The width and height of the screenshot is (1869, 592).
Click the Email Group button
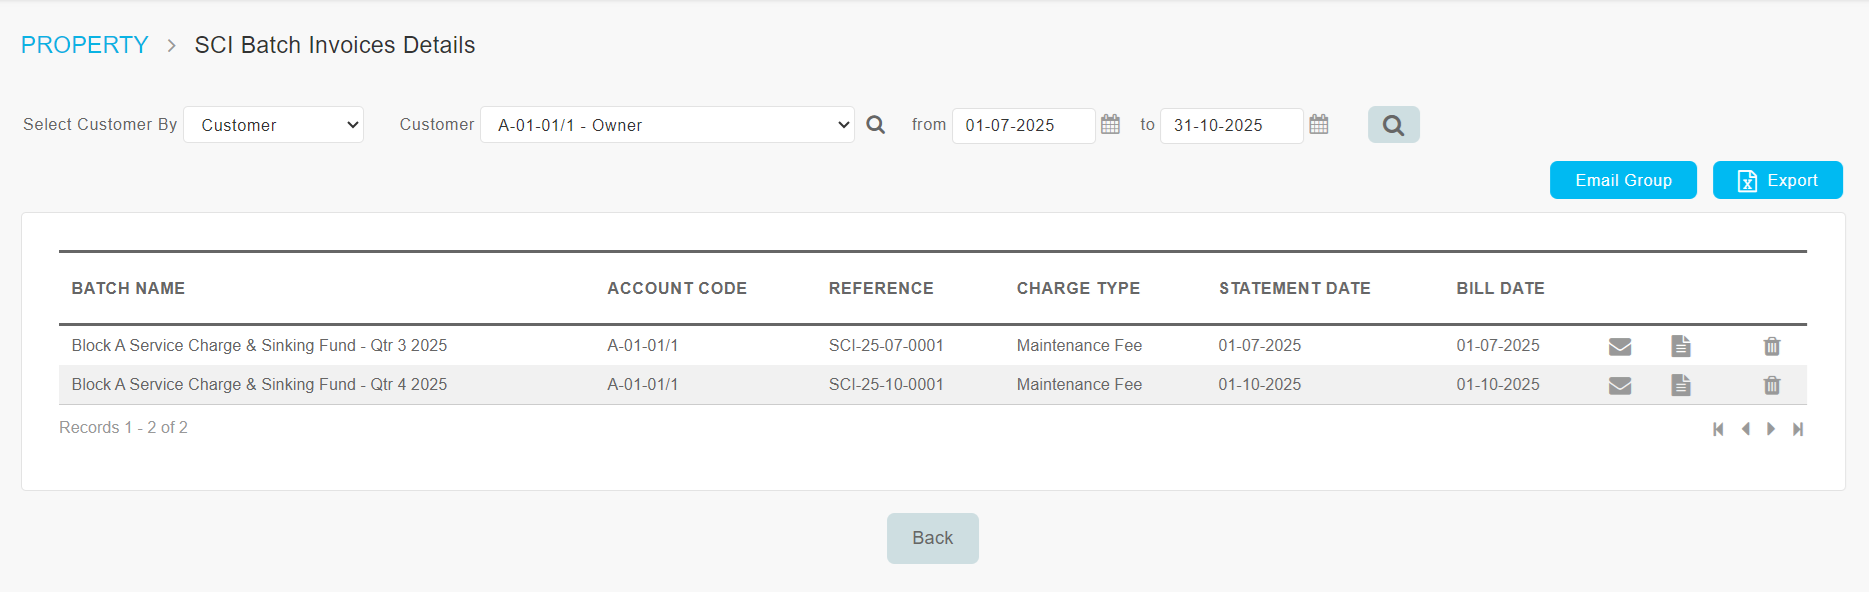pos(1623,180)
